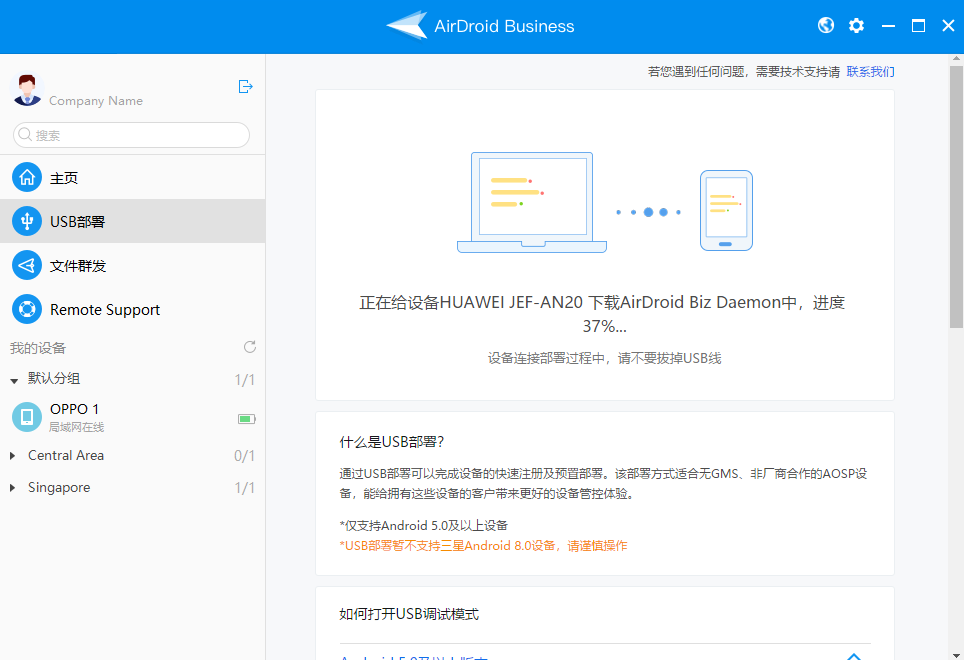Image resolution: width=964 pixels, height=660 pixels.
Task: Click the 37% download progress message
Action: [604, 314]
